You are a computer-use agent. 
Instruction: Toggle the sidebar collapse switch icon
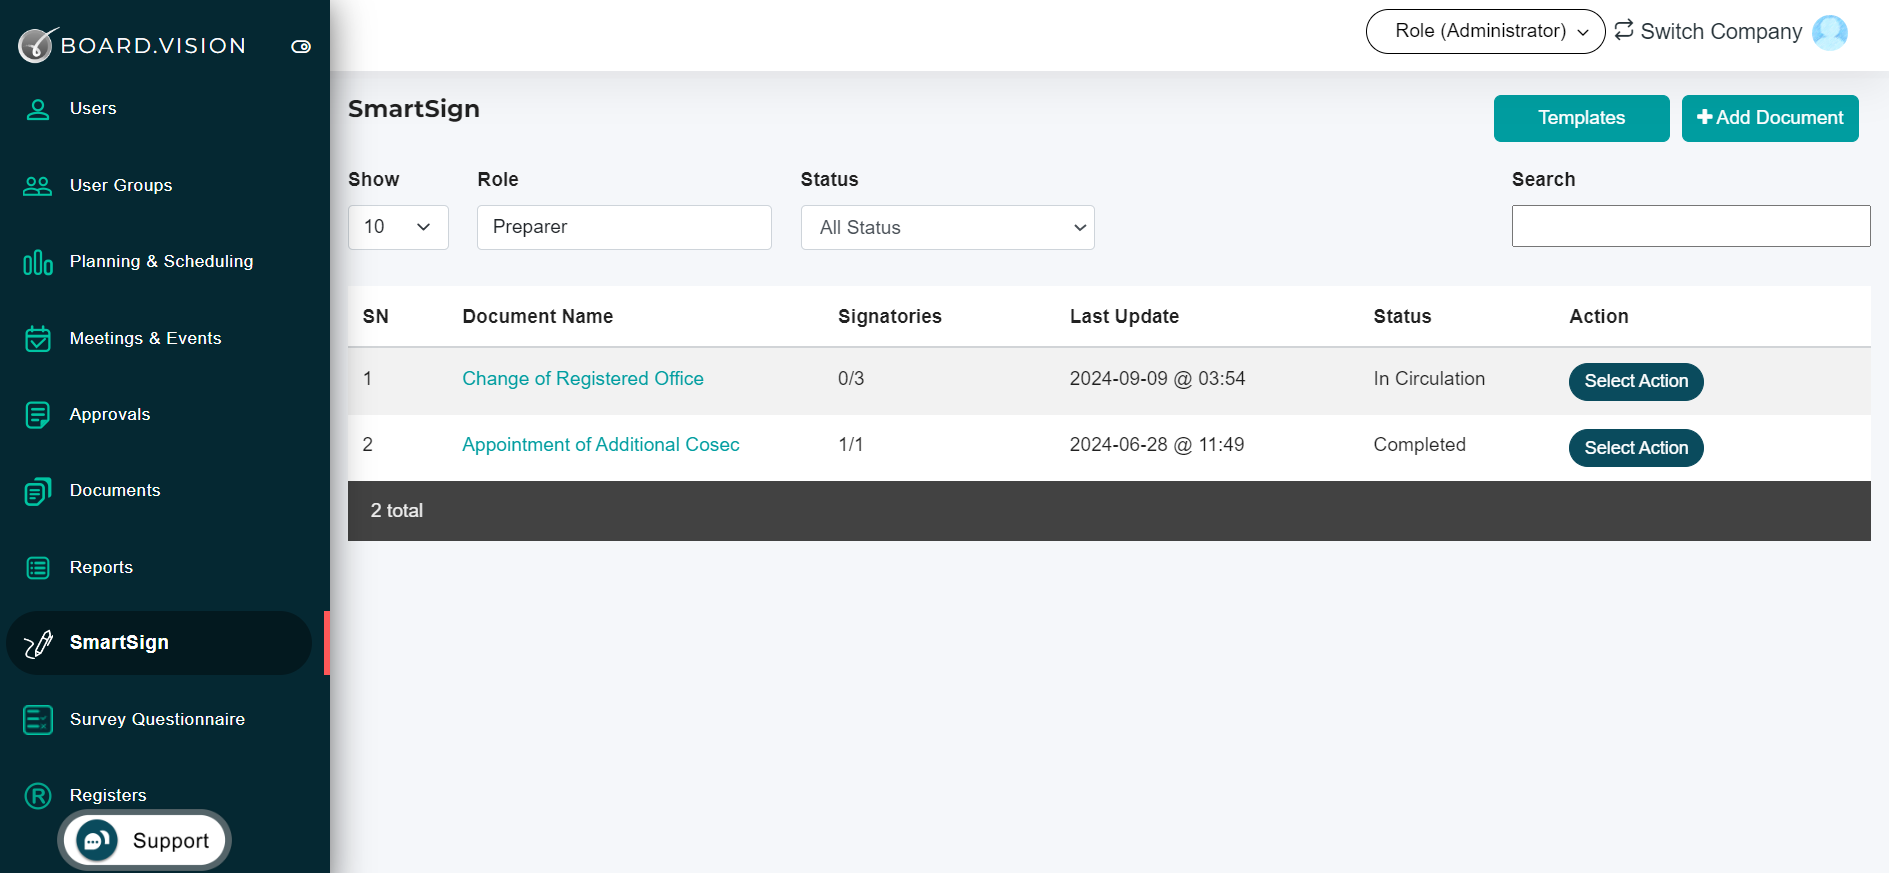(301, 47)
